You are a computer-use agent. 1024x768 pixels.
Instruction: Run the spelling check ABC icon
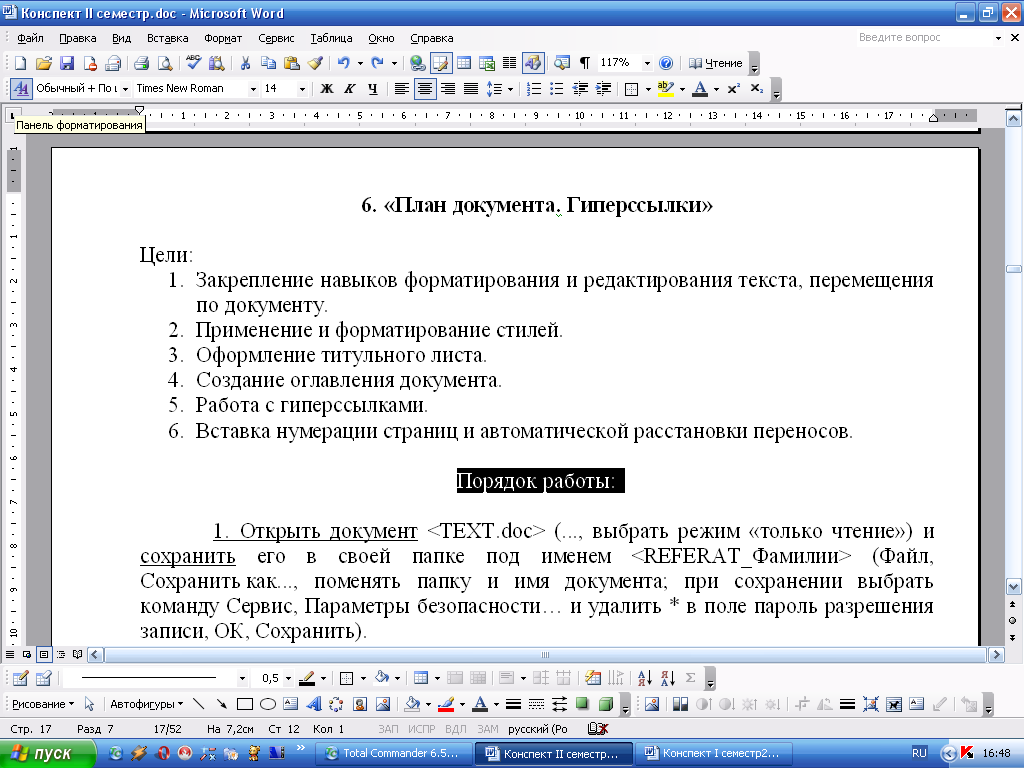[x=193, y=63]
